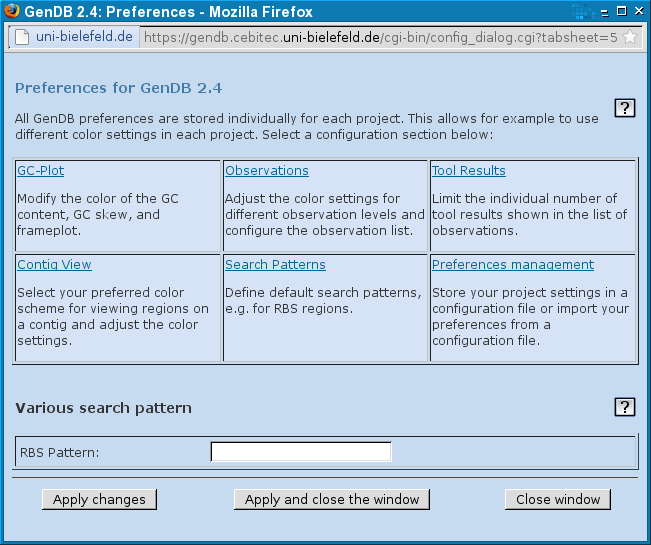
Task: Click Apply and close the window button
Action: [332, 499]
